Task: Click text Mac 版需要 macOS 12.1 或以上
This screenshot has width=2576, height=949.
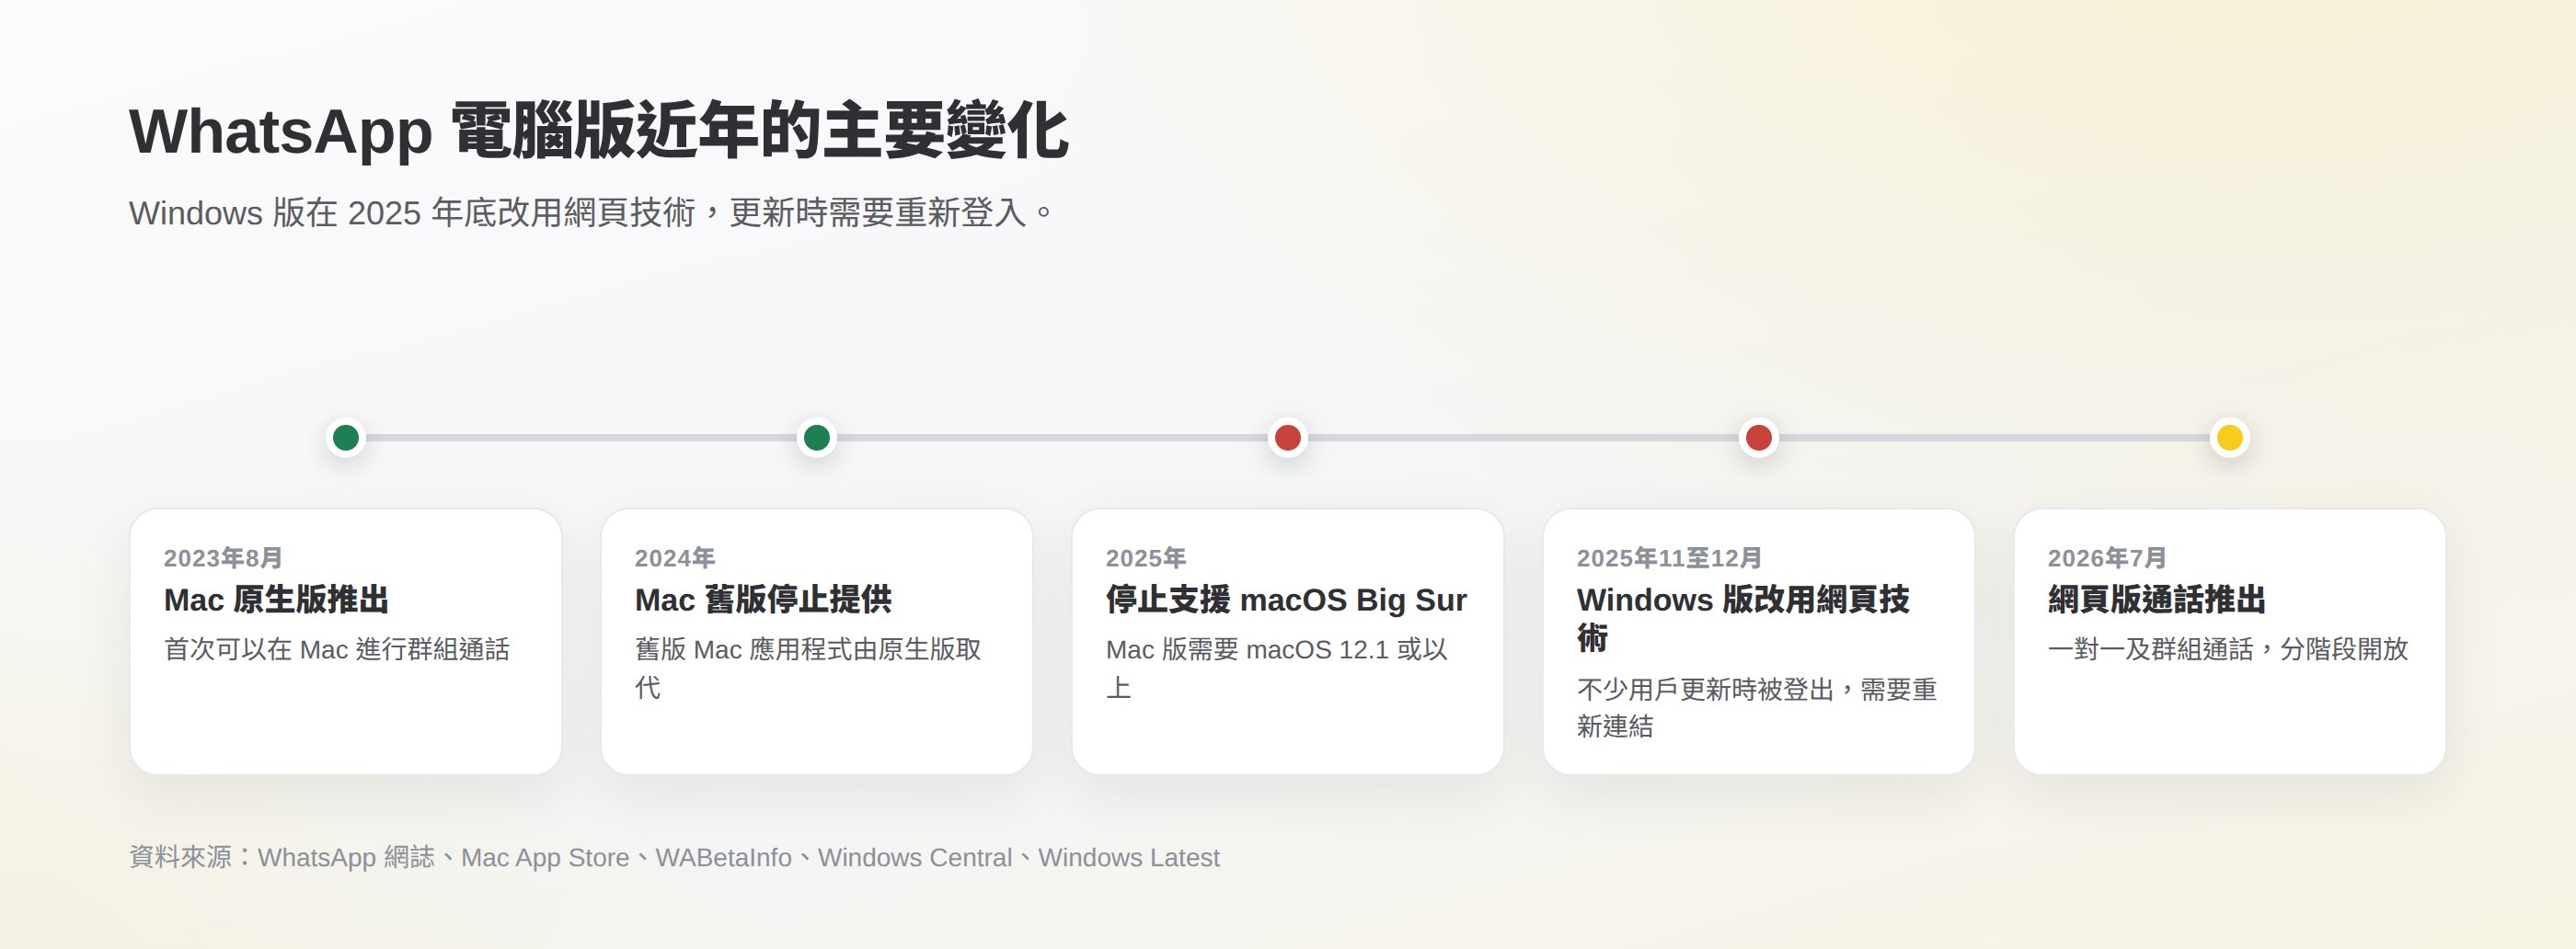Action: pyautogui.click(x=1277, y=668)
